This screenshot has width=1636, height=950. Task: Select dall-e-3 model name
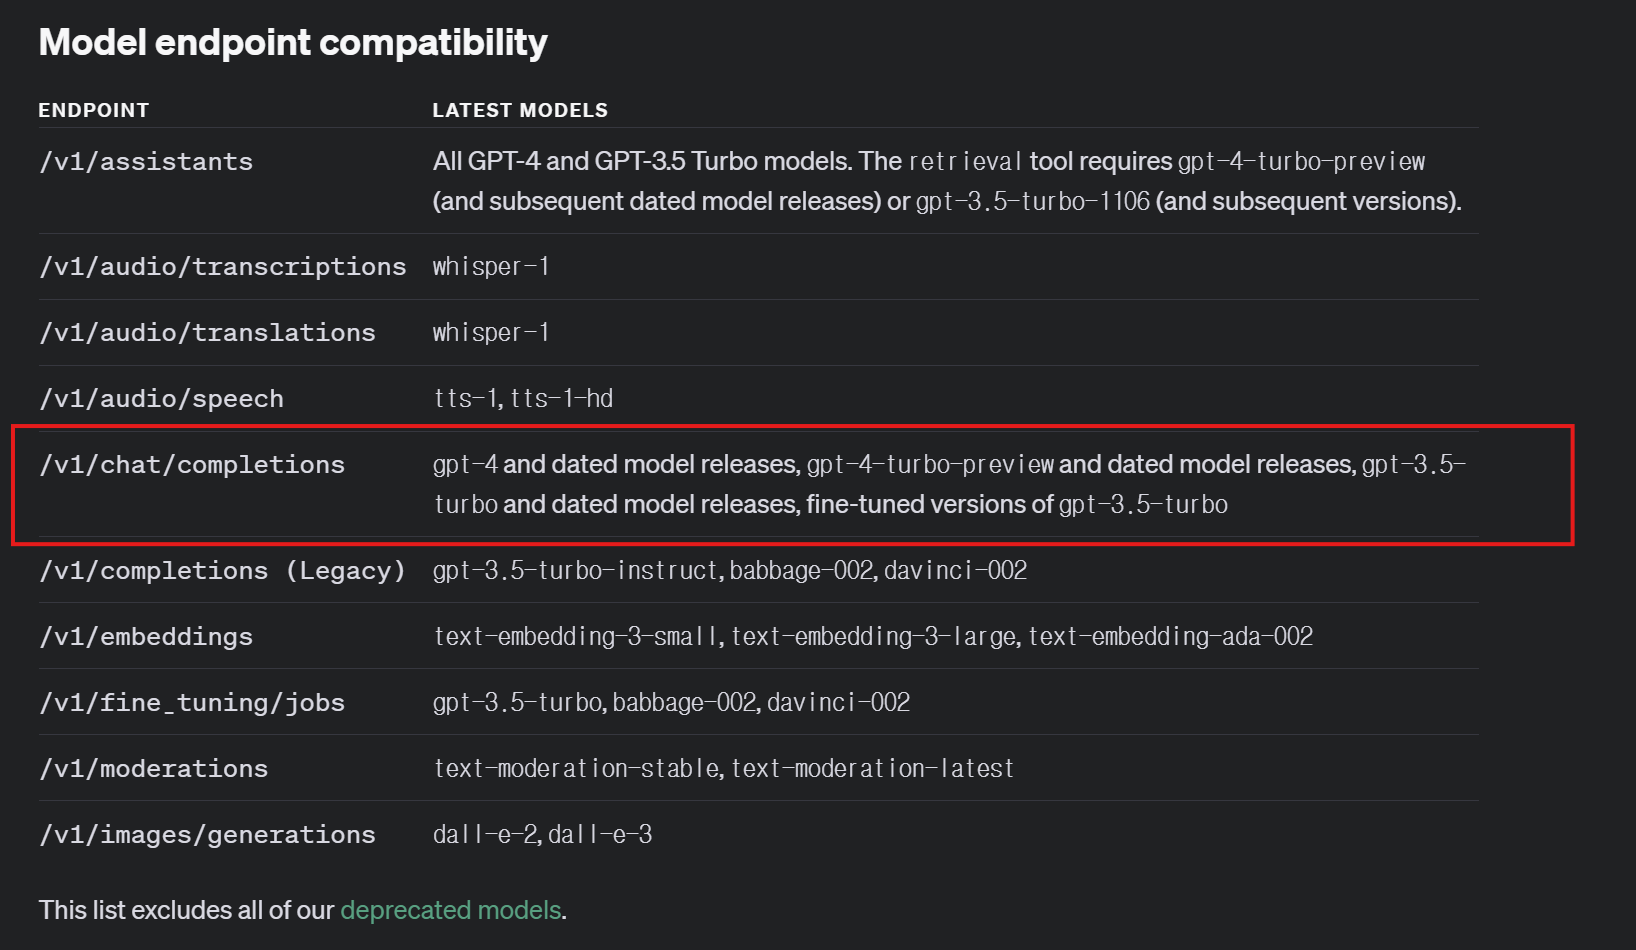[600, 835]
